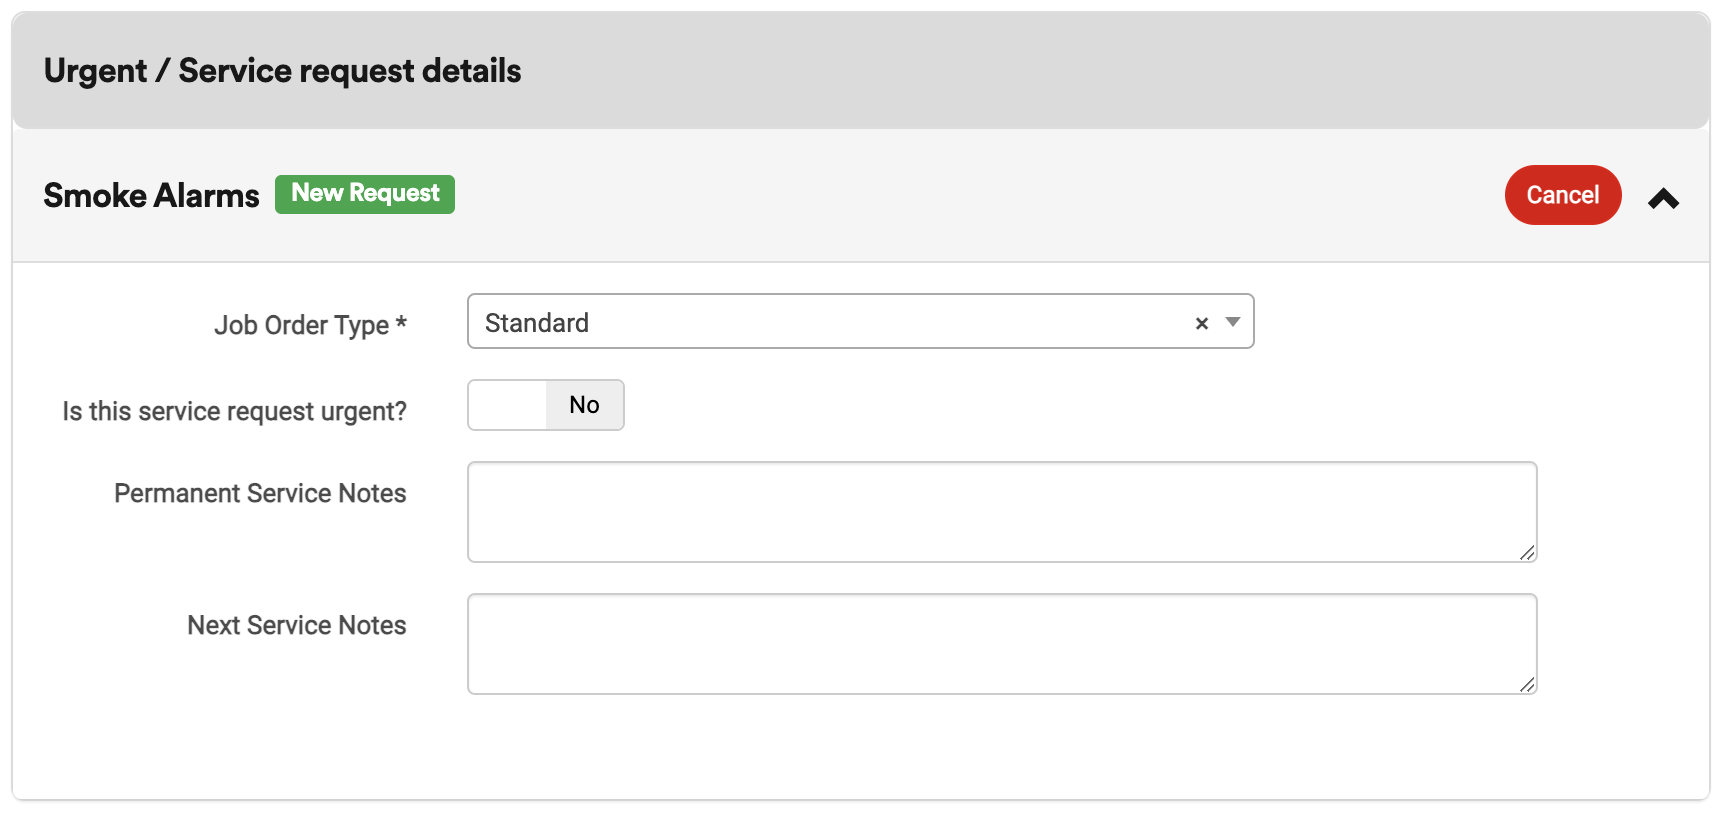Click the No label on urgent toggle
This screenshot has width=1722, height=814.
click(584, 405)
